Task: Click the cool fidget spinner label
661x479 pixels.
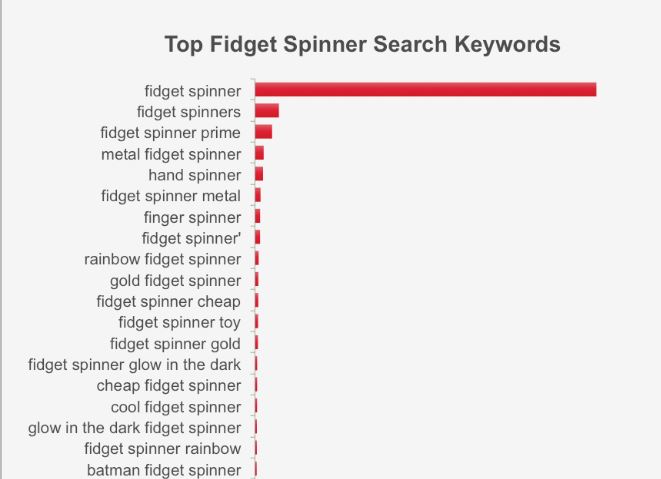Action: 176,407
